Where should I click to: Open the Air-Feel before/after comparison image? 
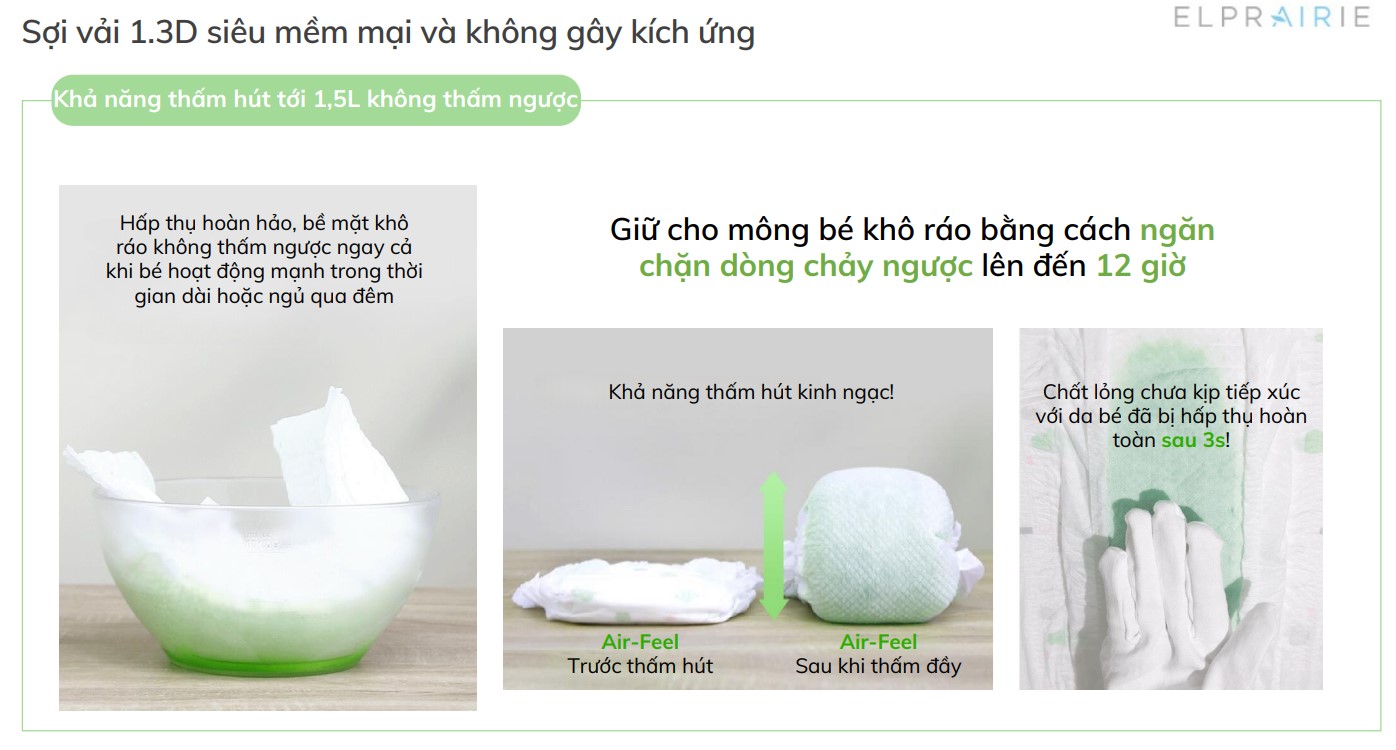pyautogui.click(x=748, y=509)
